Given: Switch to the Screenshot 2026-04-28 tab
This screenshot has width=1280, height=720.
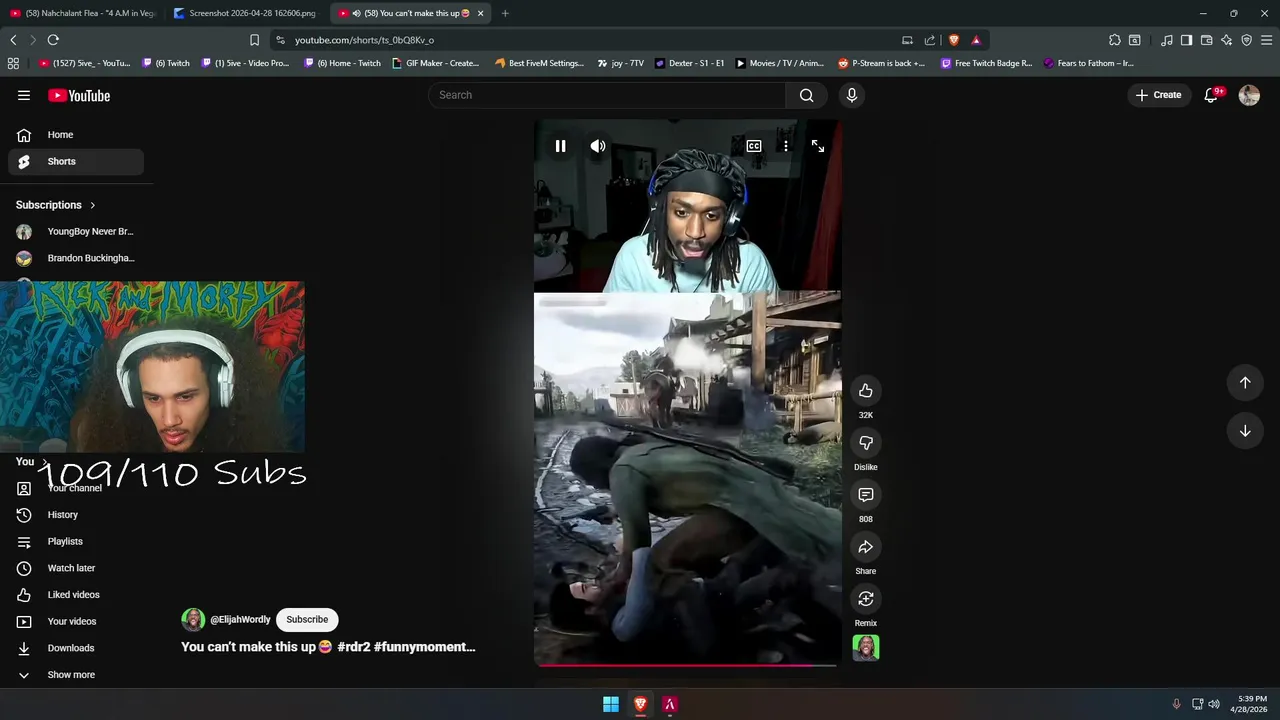Looking at the screenshot, I should 244,13.
